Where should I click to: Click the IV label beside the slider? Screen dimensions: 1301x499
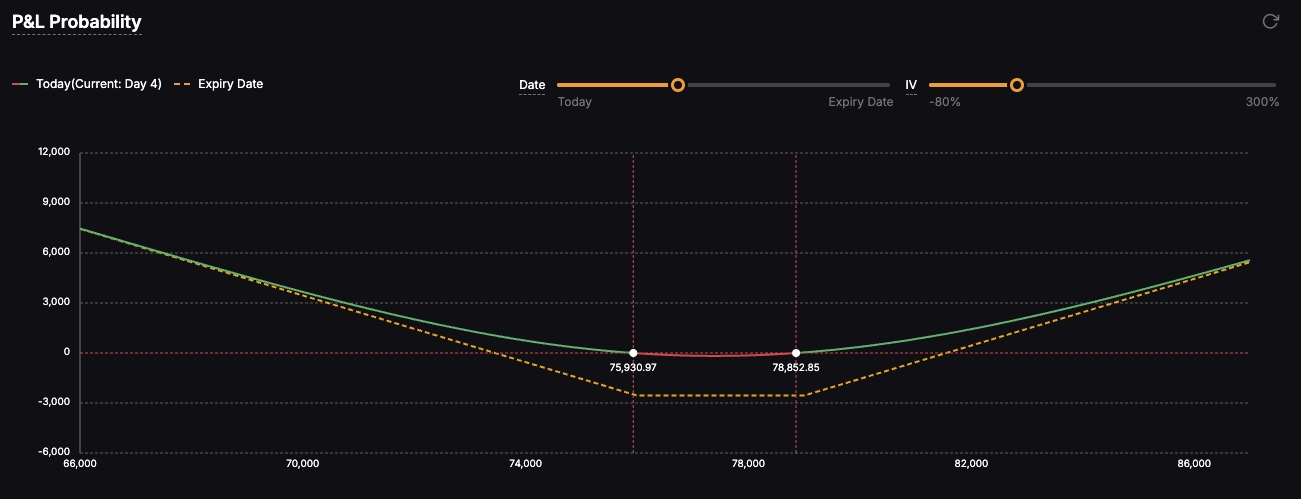point(911,85)
